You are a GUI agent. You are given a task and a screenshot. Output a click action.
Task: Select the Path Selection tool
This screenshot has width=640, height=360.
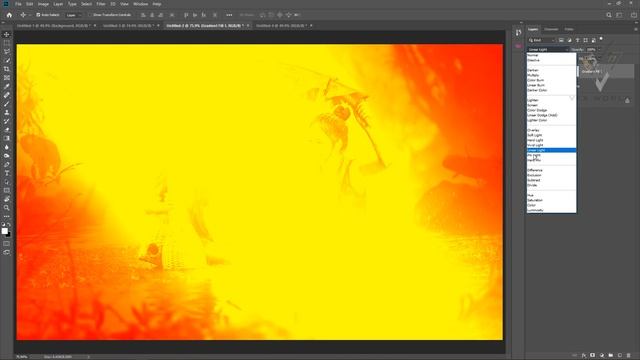[x=7, y=182]
